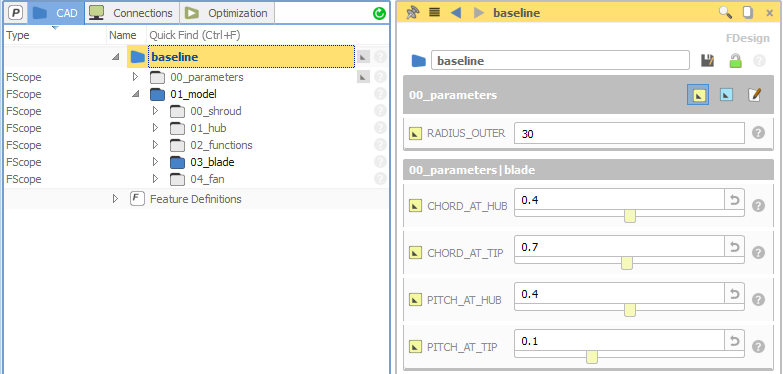Edit the CHORD_AT_HUB value field
The width and height of the screenshot is (783, 374).
pyautogui.click(x=619, y=200)
